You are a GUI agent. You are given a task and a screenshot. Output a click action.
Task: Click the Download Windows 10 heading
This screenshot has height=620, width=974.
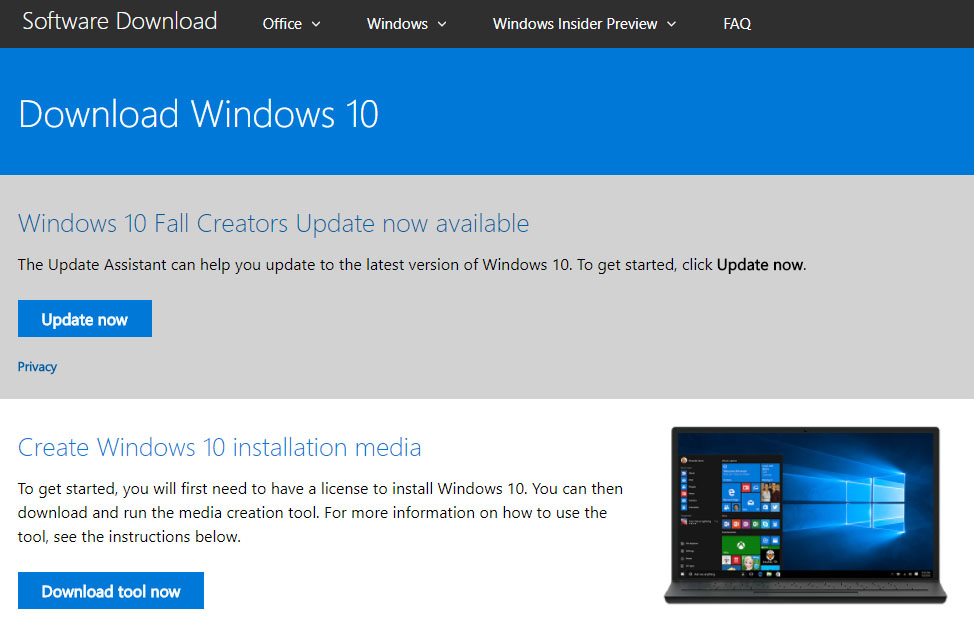tap(198, 114)
